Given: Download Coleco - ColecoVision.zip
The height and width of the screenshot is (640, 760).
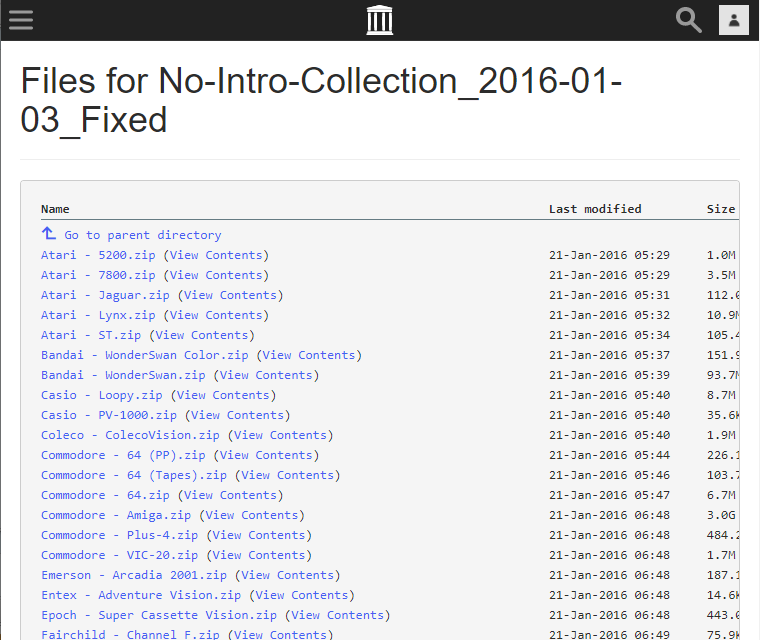Looking at the screenshot, I should coord(130,435).
